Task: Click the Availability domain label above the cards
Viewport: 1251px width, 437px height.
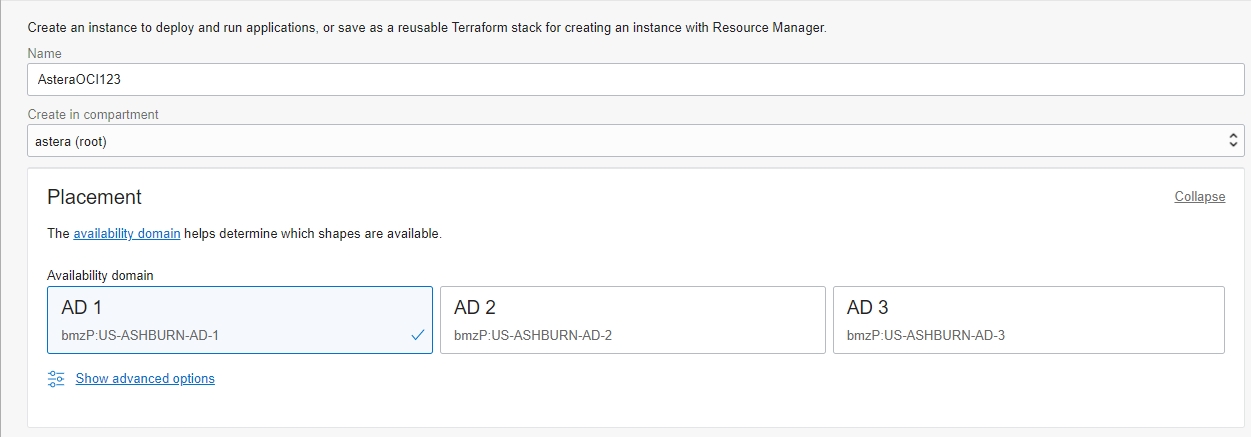Action: click(100, 275)
